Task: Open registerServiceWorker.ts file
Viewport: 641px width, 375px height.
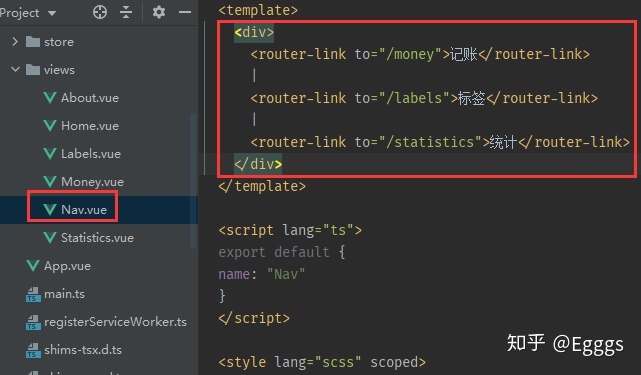Action: click(115, 322)
